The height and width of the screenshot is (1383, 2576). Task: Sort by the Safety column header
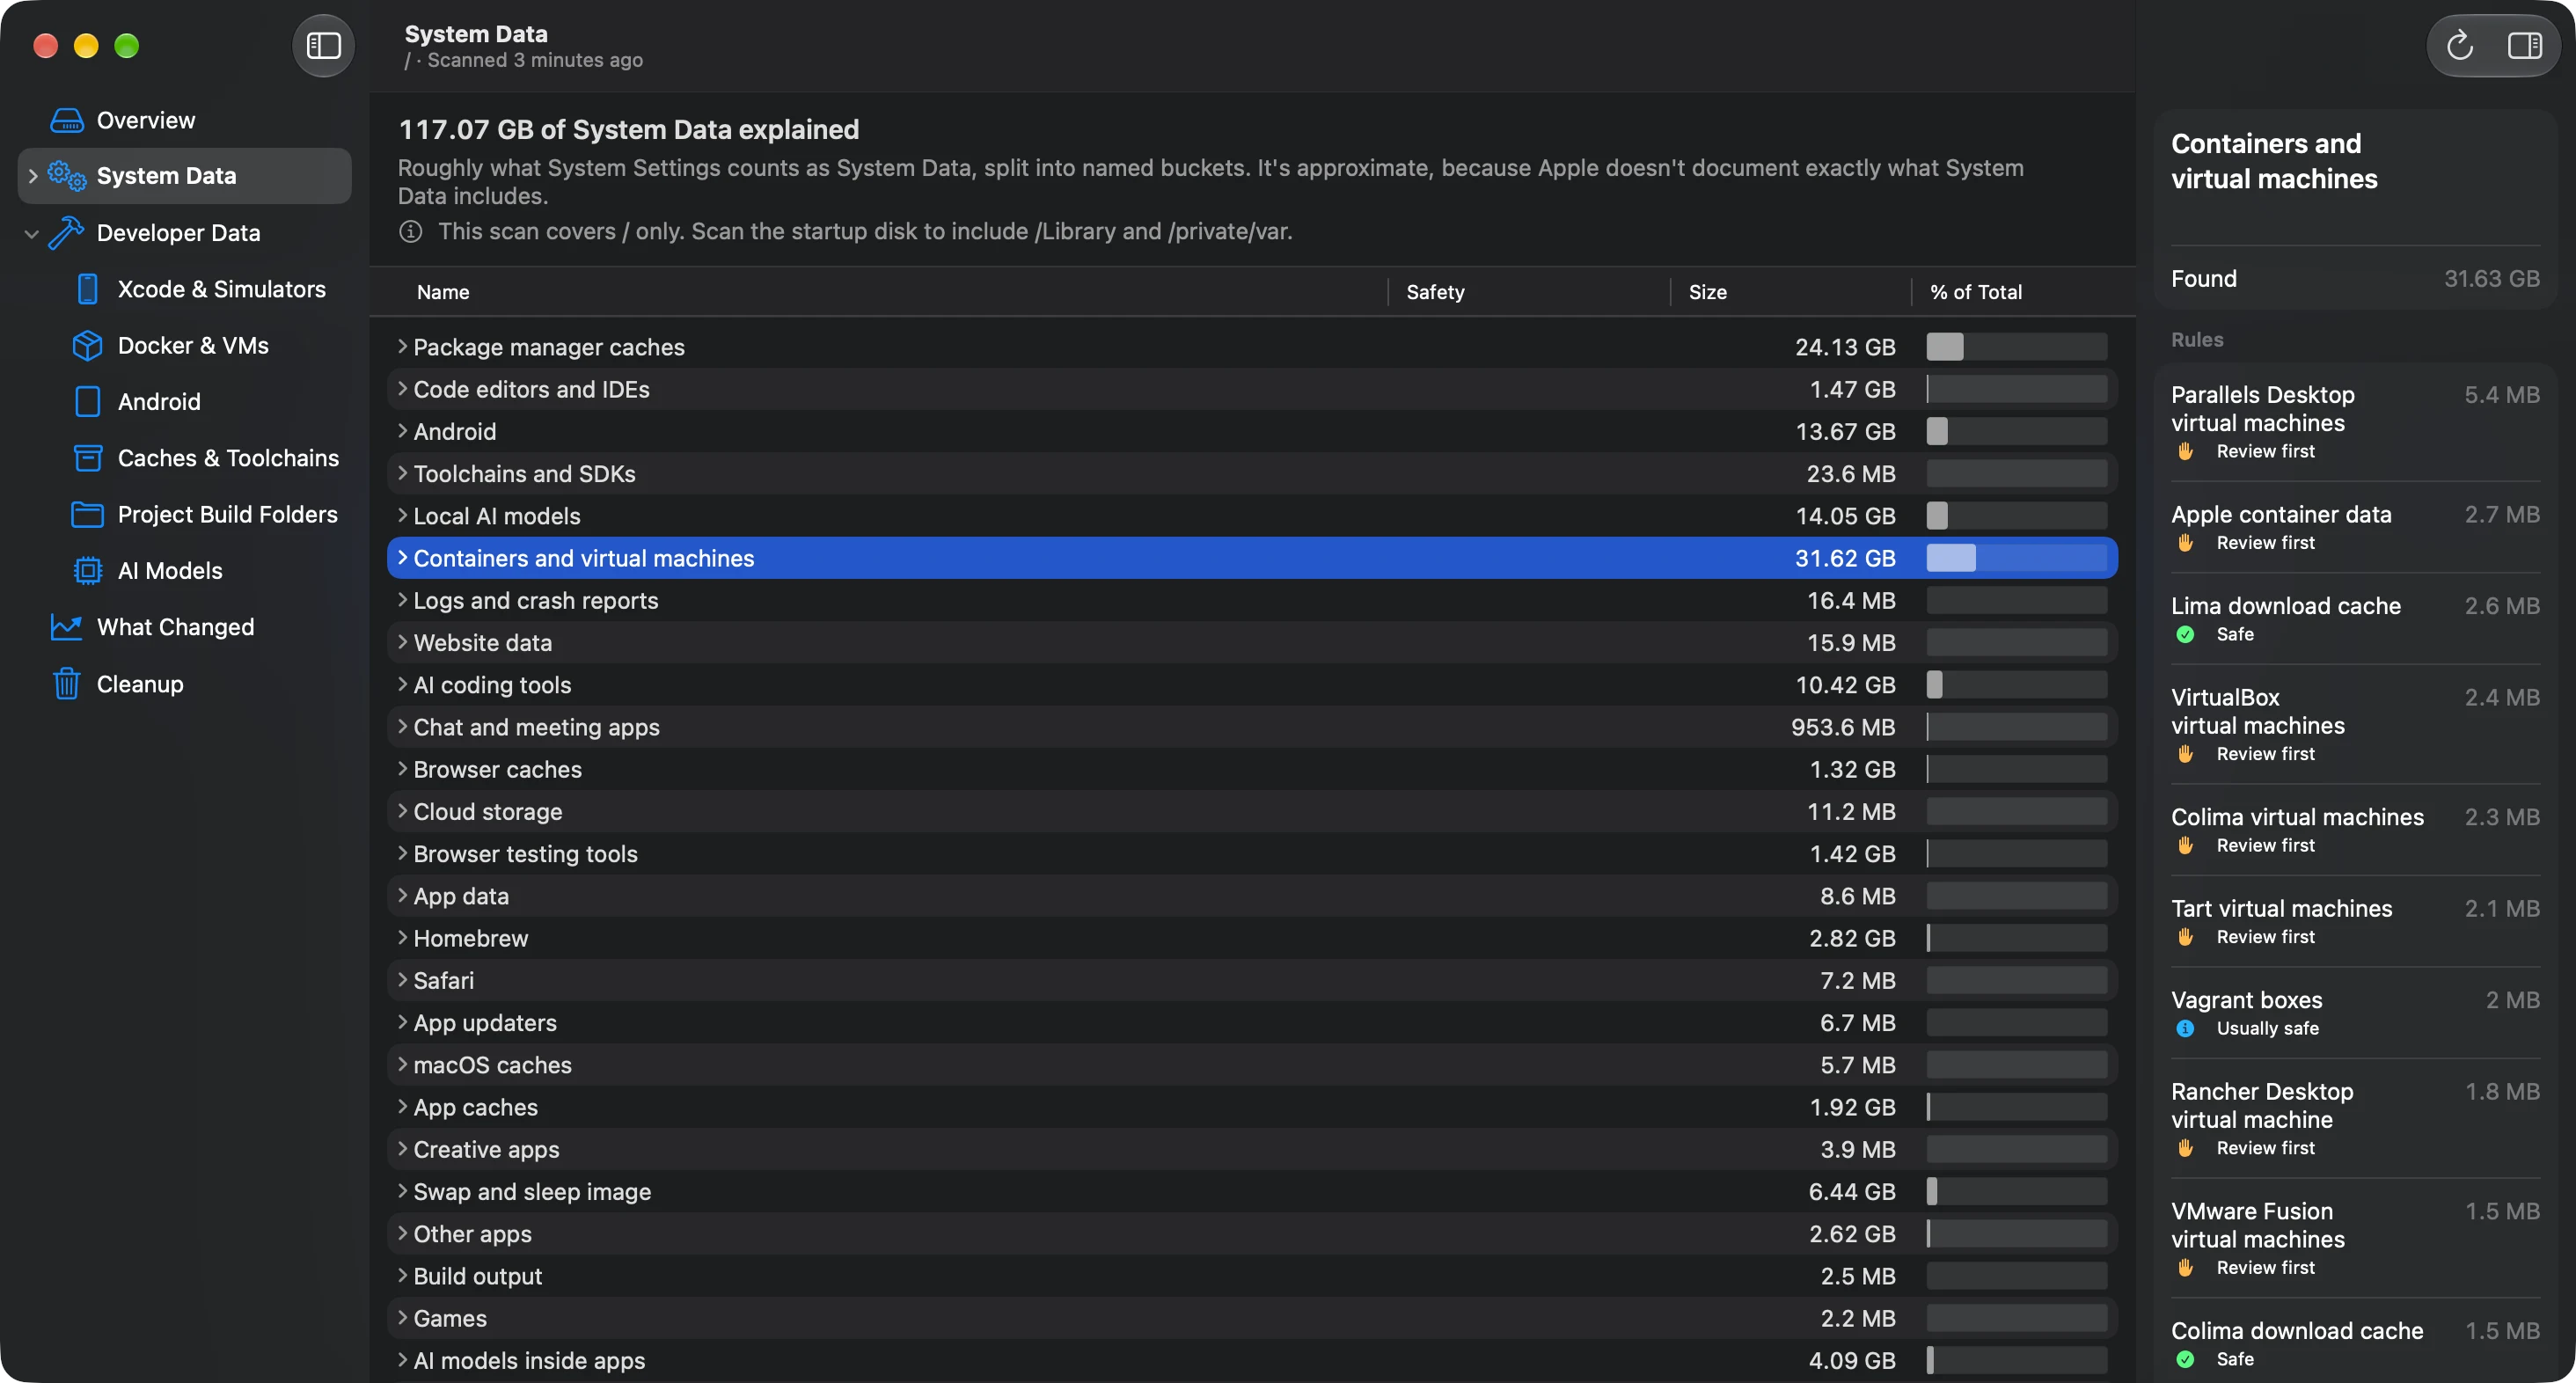click(1435, 292)
